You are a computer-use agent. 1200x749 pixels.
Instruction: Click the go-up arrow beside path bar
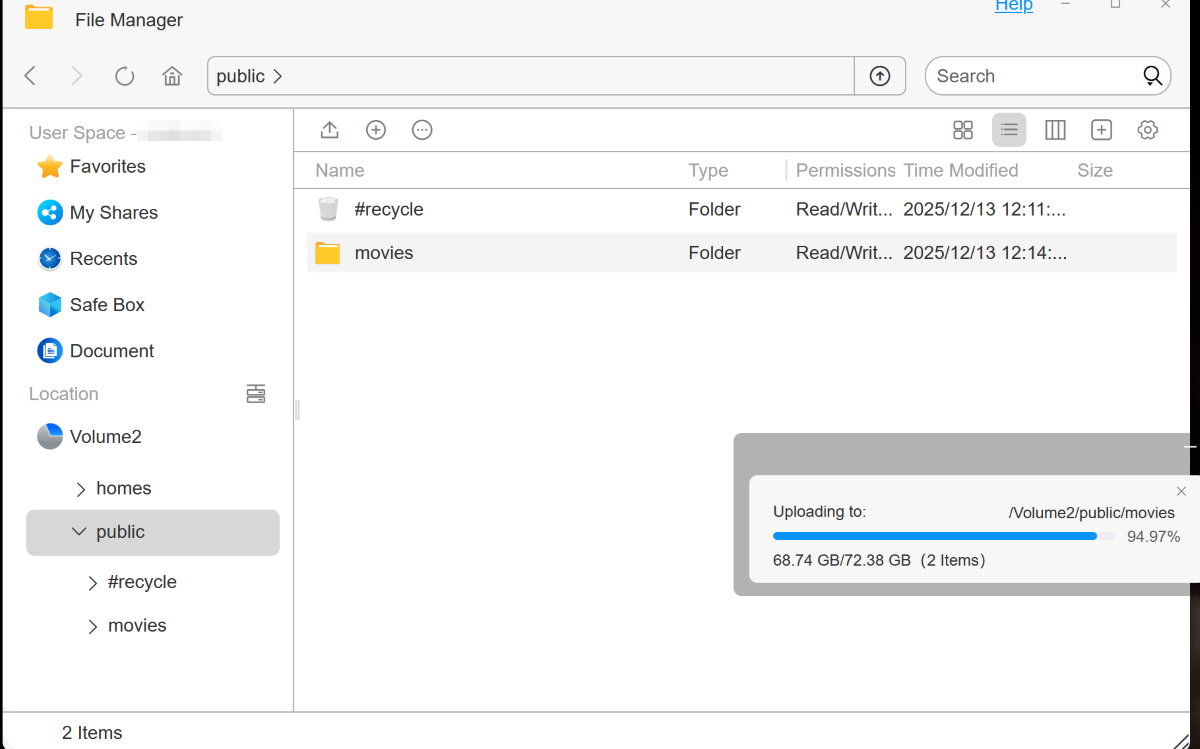pos(880,76)
